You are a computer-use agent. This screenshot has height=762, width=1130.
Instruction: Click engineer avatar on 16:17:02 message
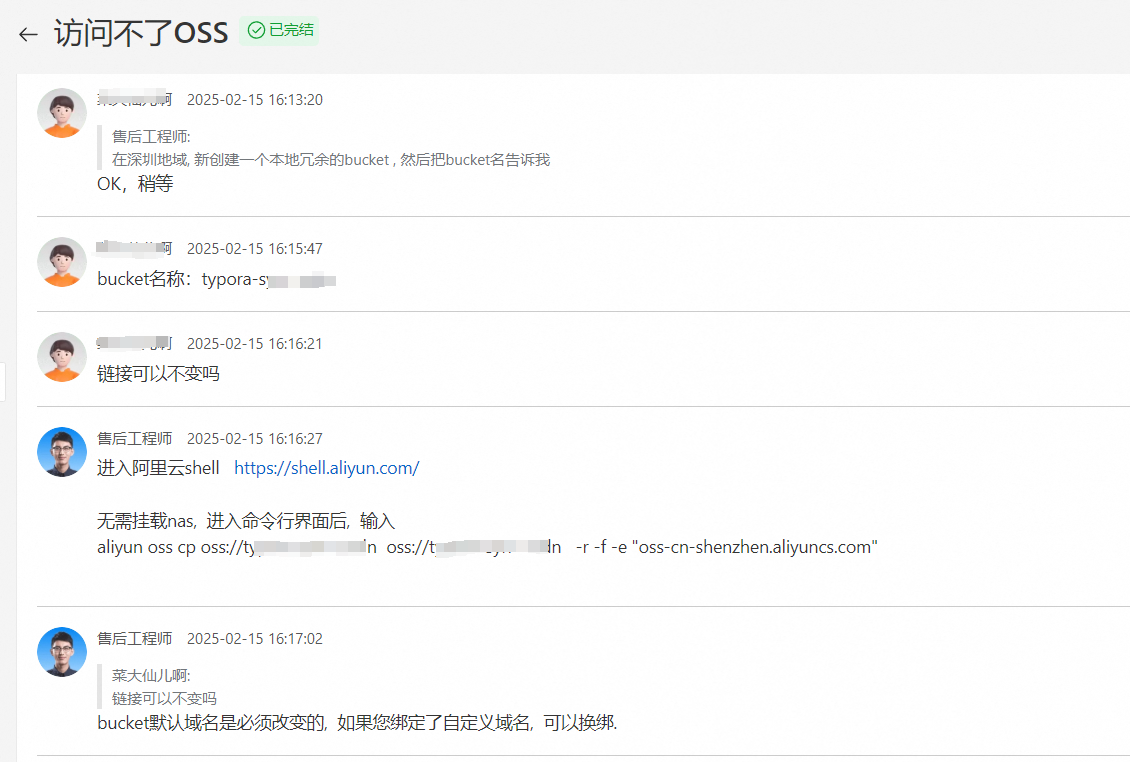point(62,652)
